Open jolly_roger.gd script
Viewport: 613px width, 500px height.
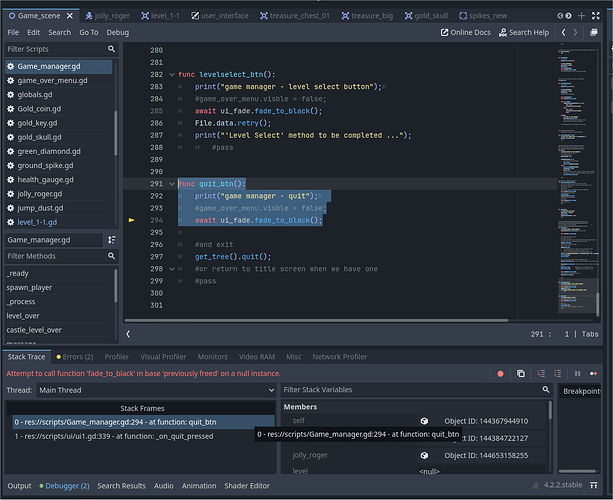59,194
